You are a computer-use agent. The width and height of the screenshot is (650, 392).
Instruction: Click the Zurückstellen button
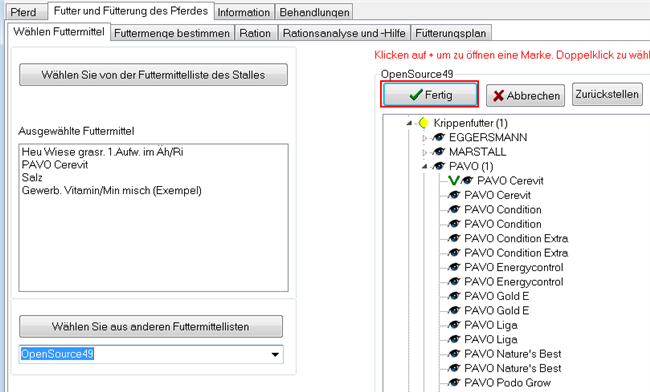coord(607,94)
